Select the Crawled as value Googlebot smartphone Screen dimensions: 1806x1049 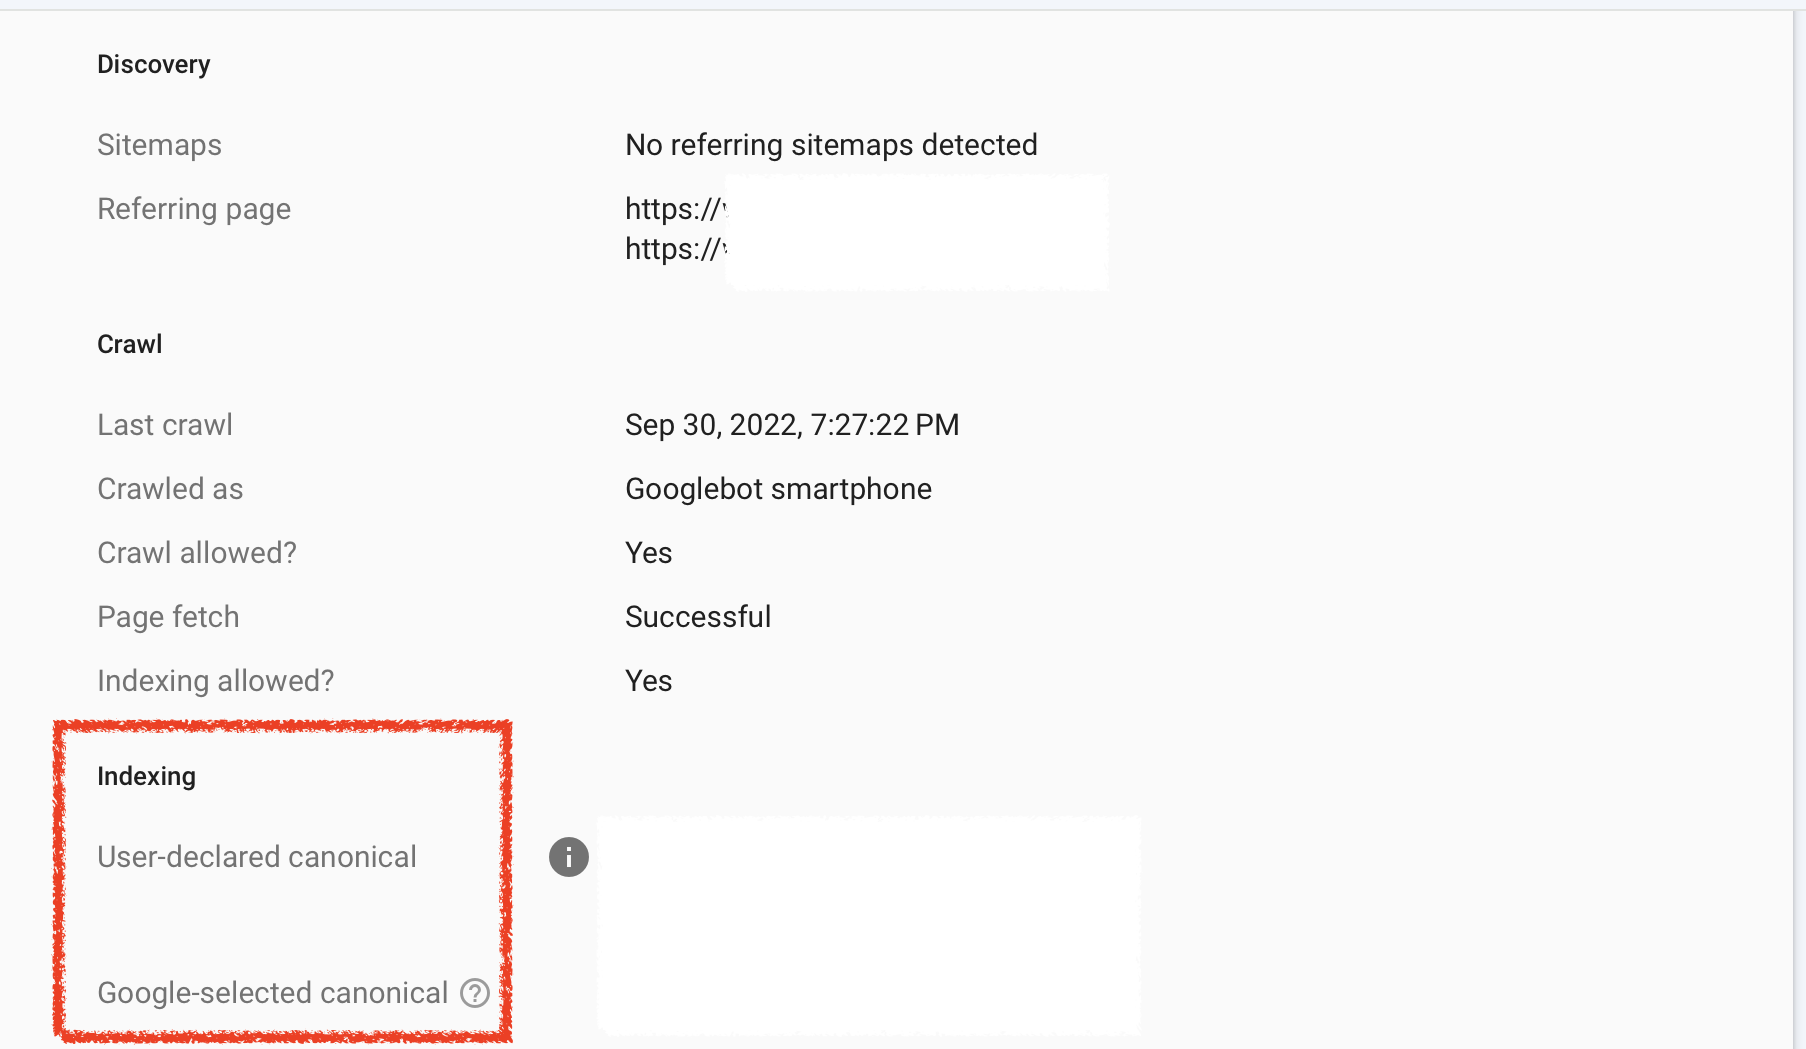click(778, 488)
